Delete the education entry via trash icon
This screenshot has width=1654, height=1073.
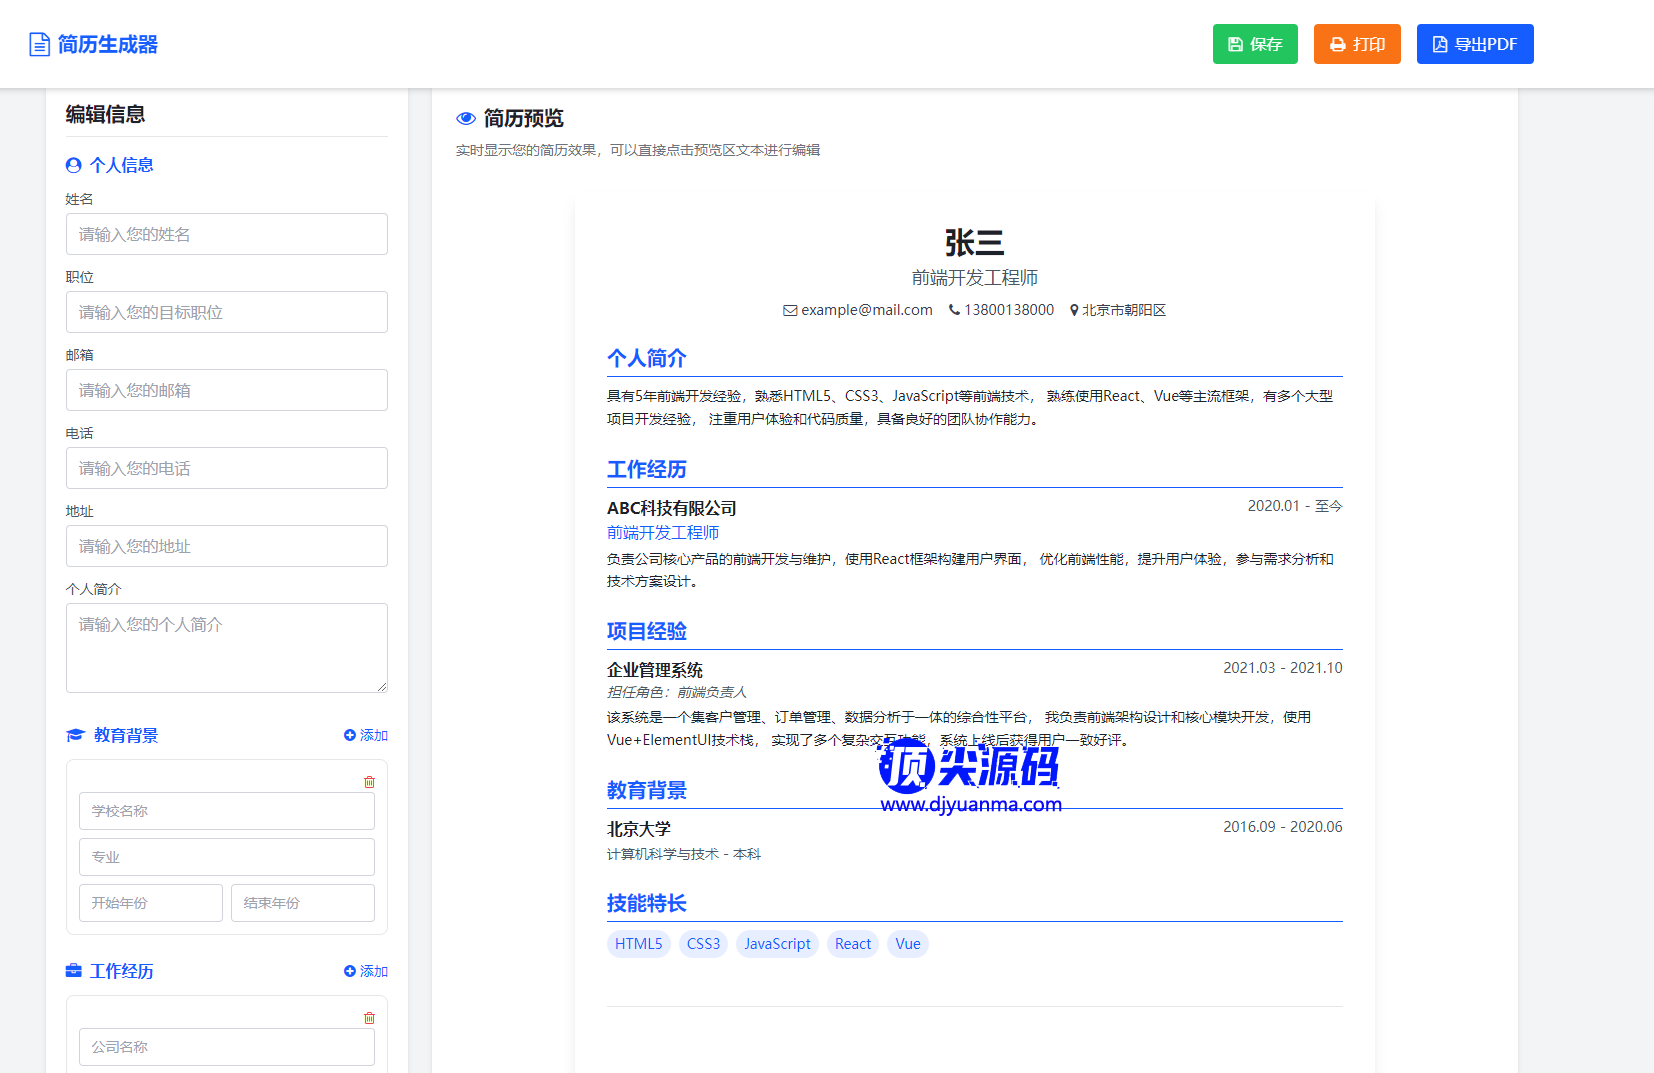(x=369, y=782)
